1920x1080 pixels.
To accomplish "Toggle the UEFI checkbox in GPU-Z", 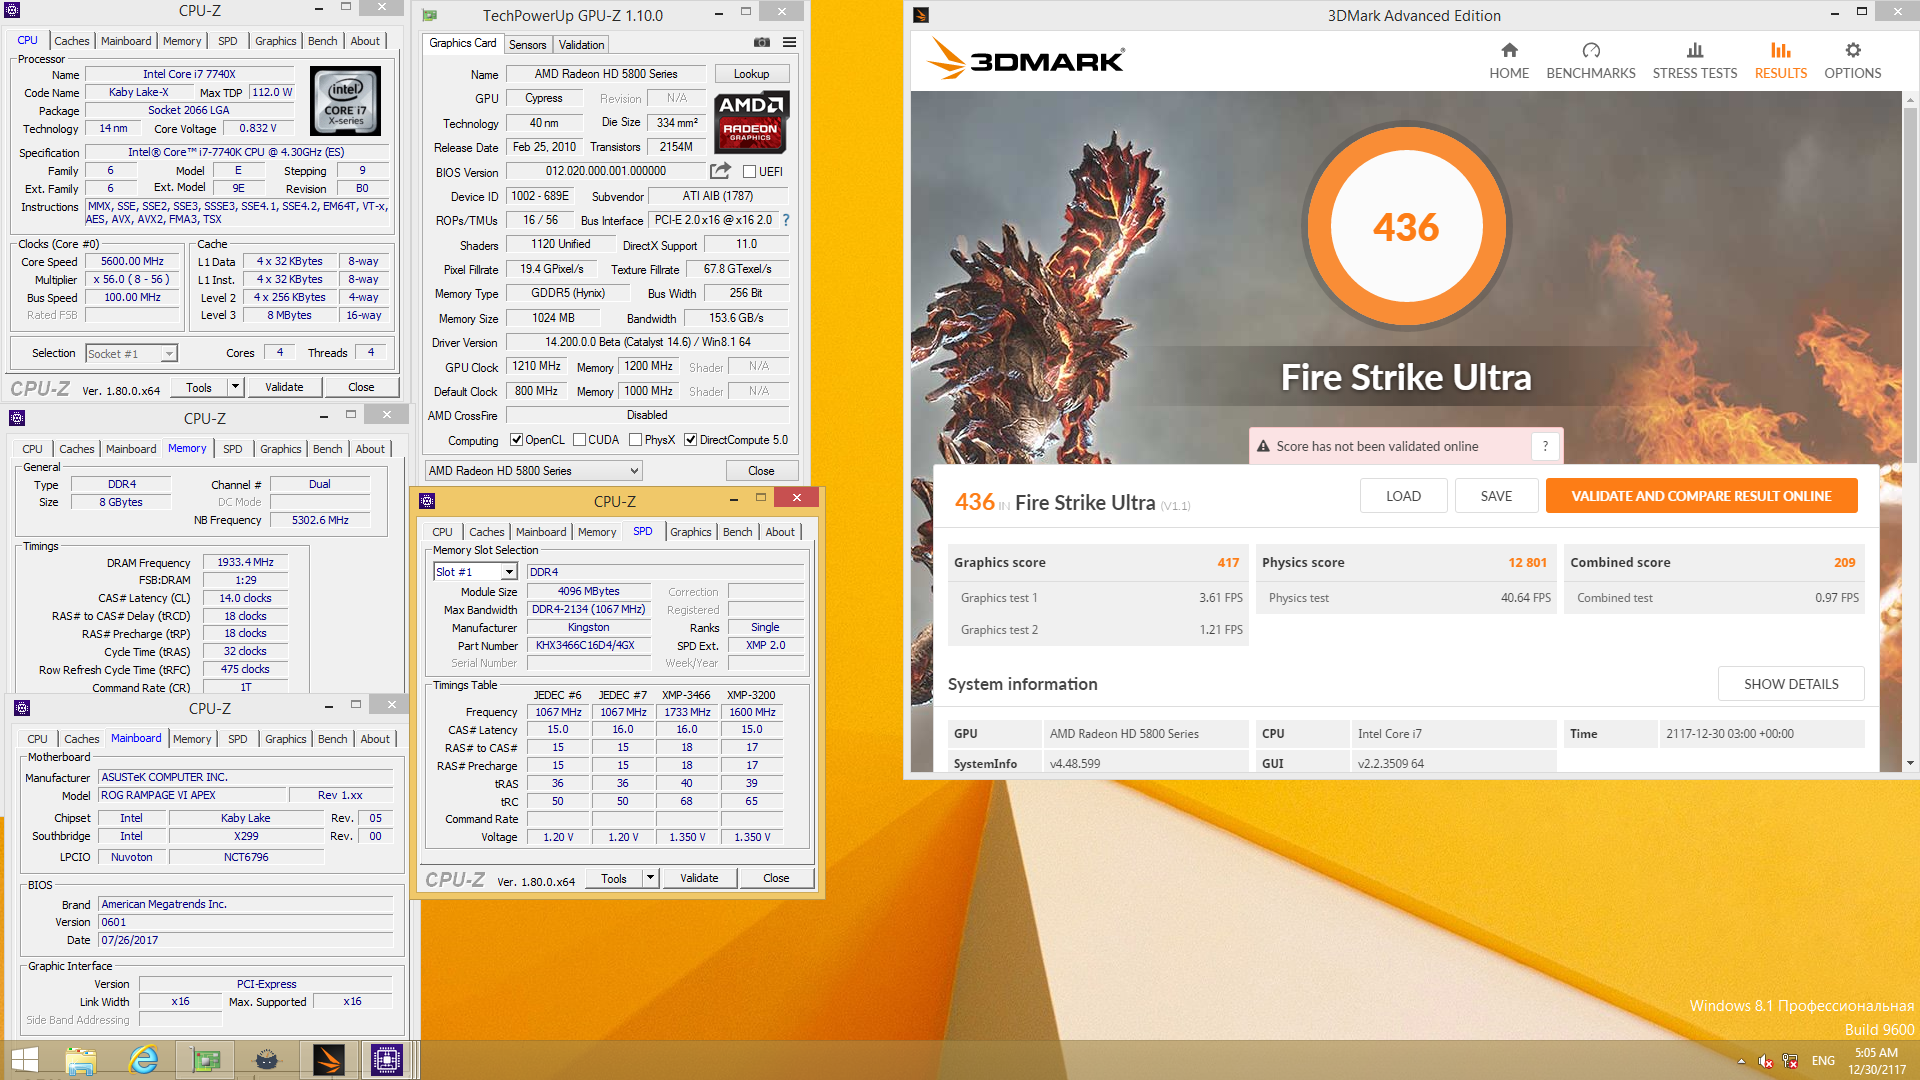I will 749,172.
